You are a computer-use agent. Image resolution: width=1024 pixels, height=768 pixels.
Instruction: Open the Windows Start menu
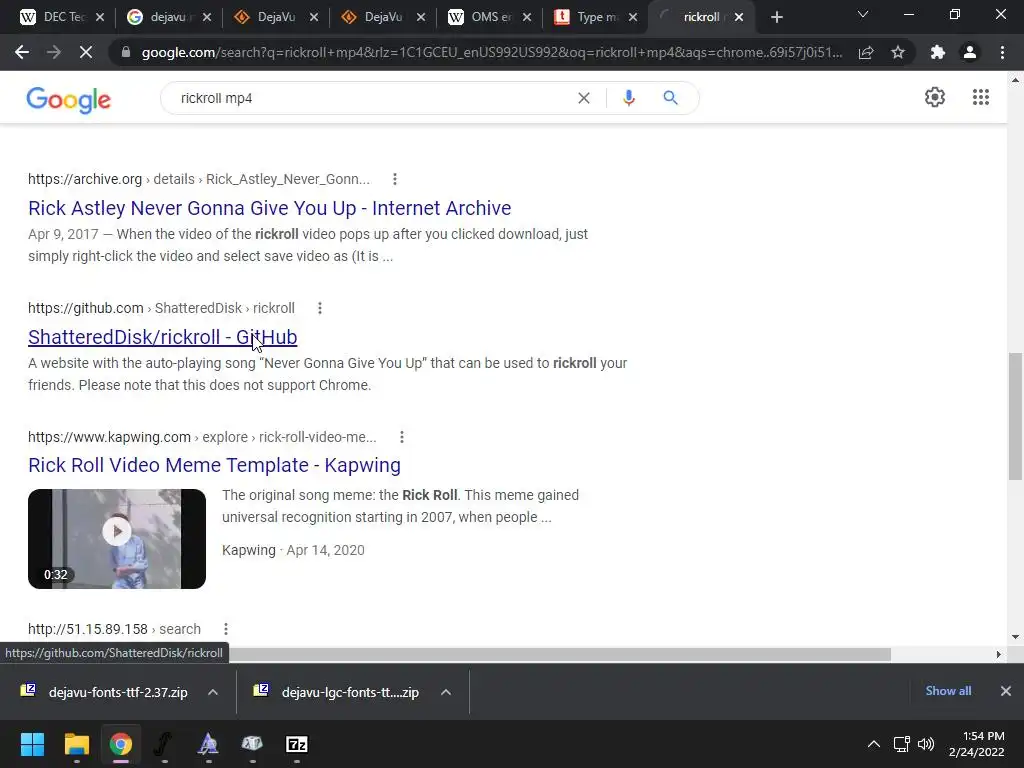click(x=32, y=744)
